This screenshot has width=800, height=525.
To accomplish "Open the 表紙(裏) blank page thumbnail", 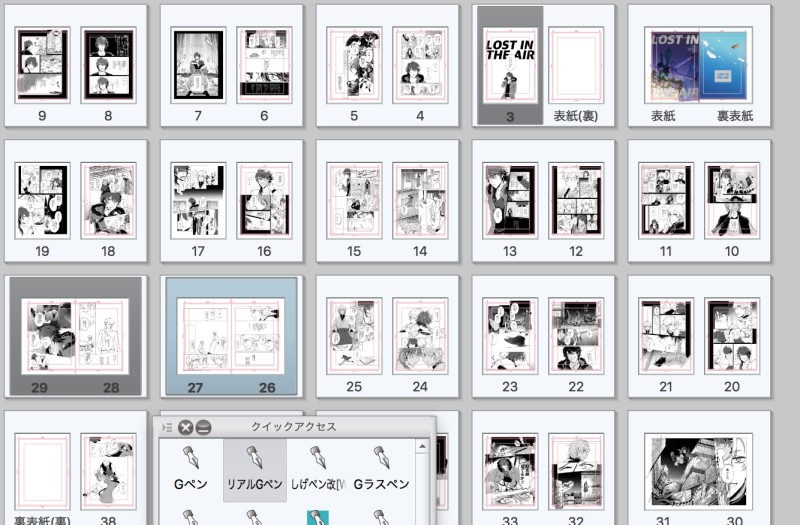I will coord(576,65).
